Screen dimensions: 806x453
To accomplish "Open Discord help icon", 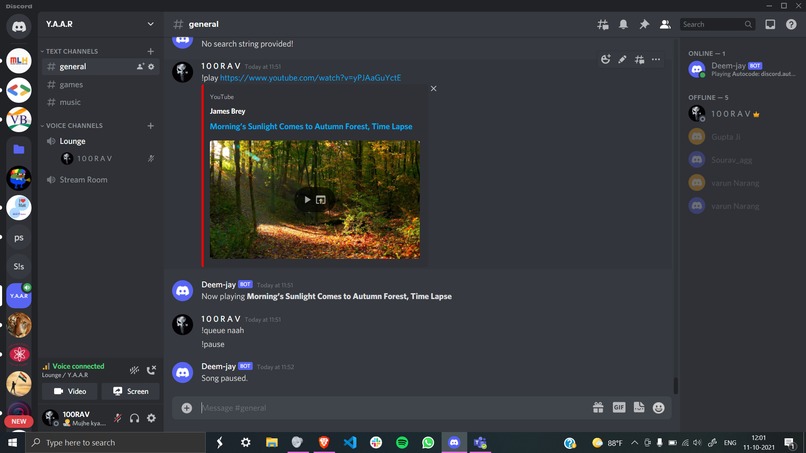I will click(x=791, y=24).
